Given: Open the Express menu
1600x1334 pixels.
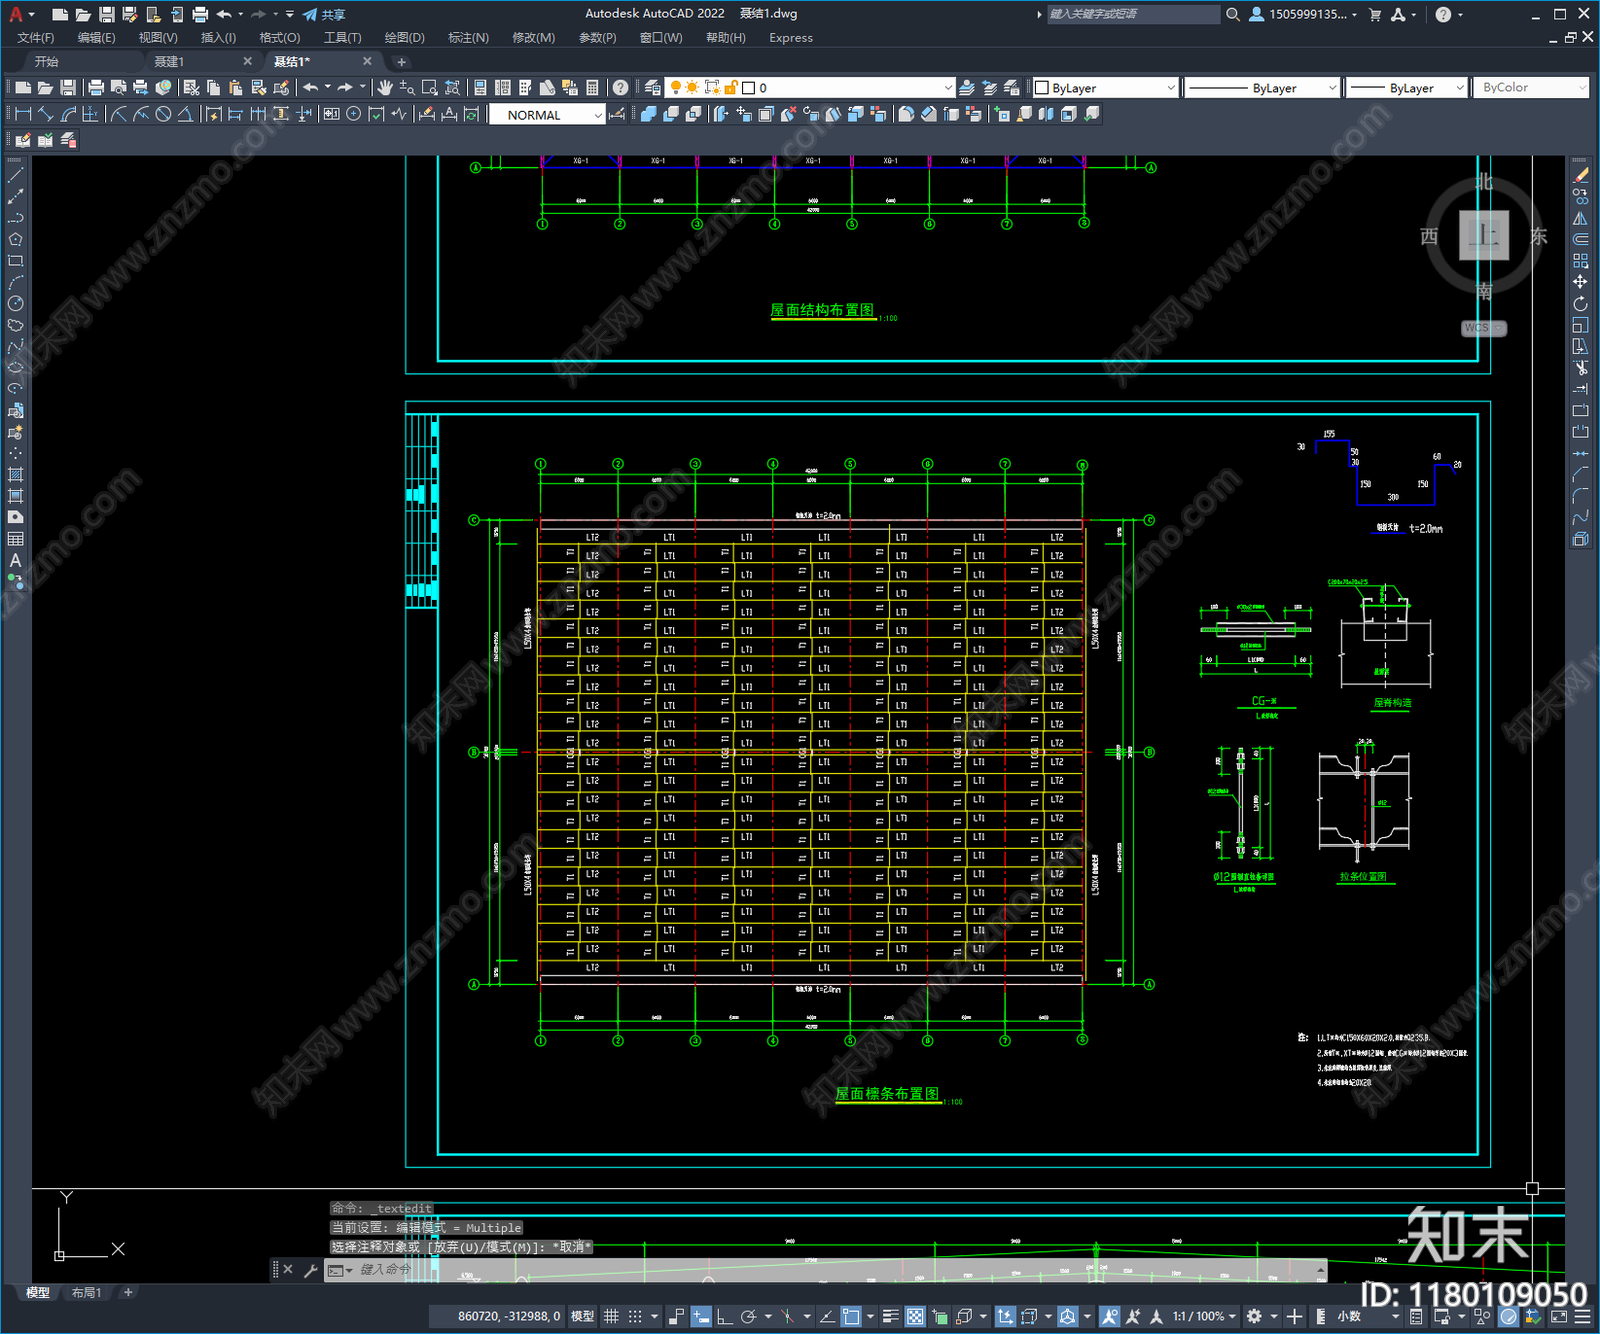Looking at the screenshot, I should [x=791, y=38].
